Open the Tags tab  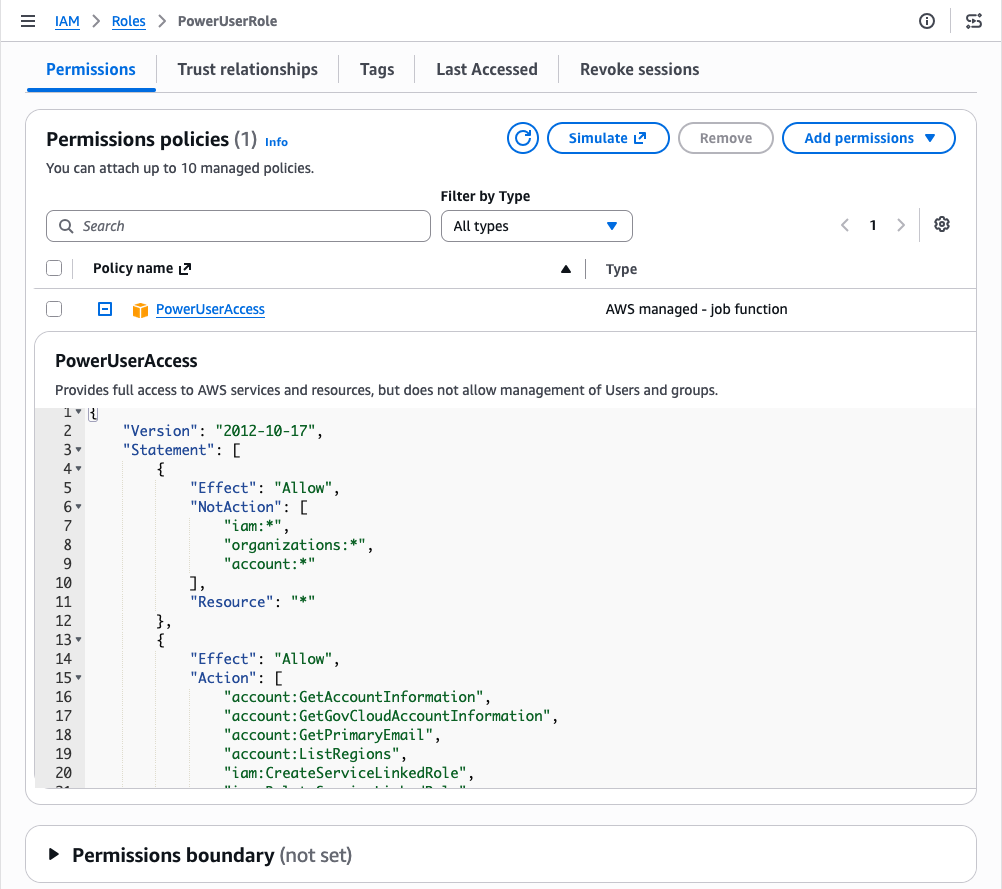pyautogui.click(x=377, y=69)
